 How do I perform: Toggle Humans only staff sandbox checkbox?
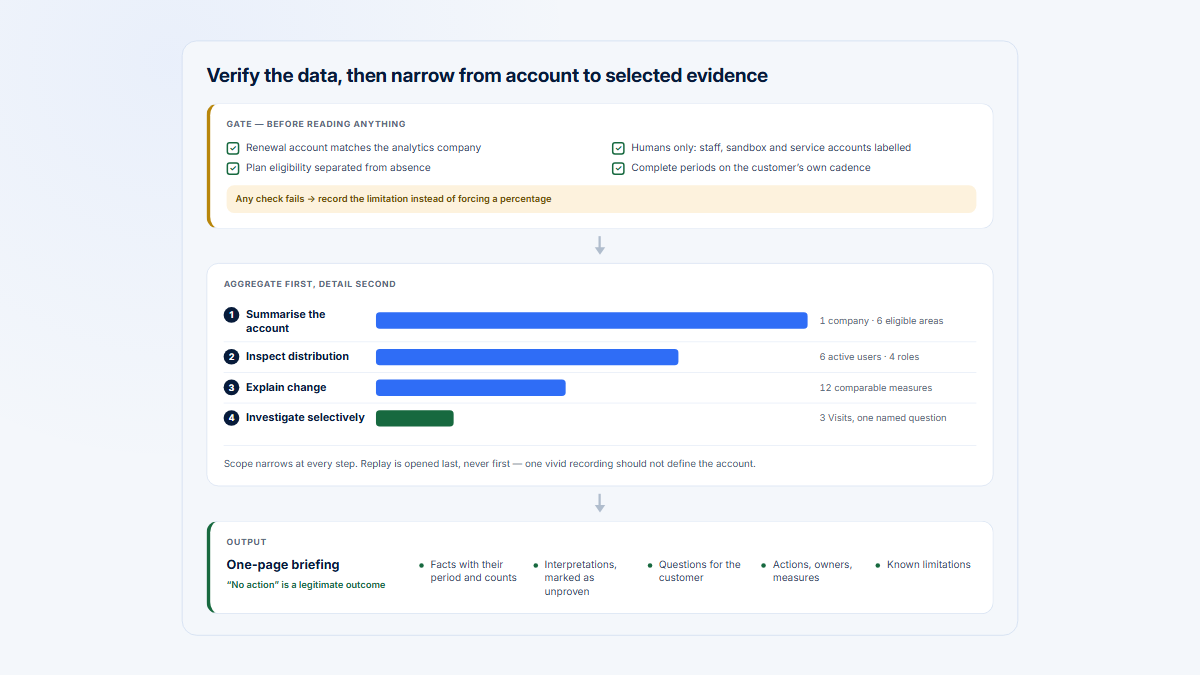pyautogui.click(x=618, y=148)
